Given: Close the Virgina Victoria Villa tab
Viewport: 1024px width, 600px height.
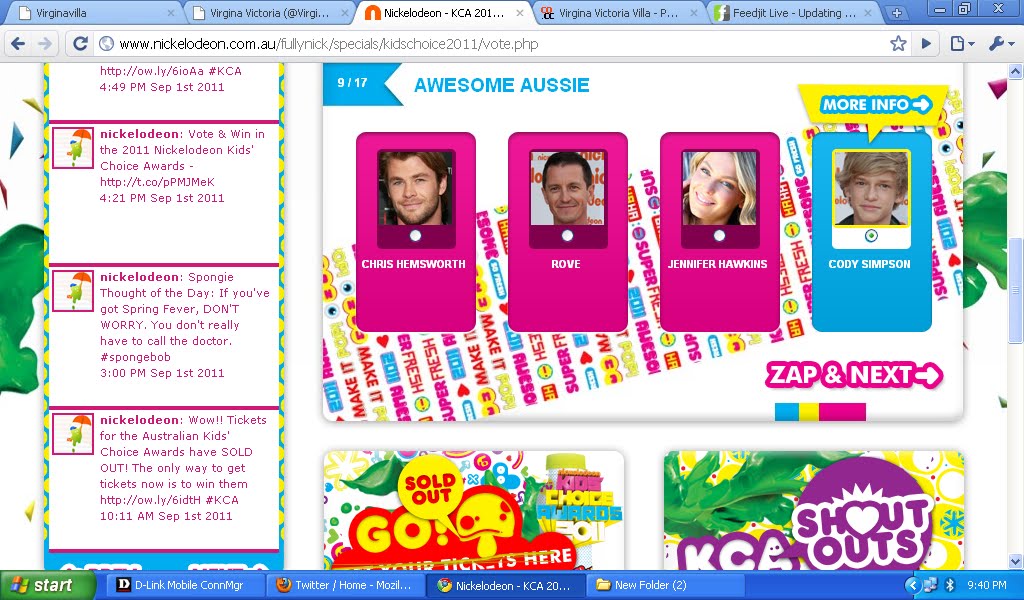Looking at the screenshot, I should click(694, 12).
